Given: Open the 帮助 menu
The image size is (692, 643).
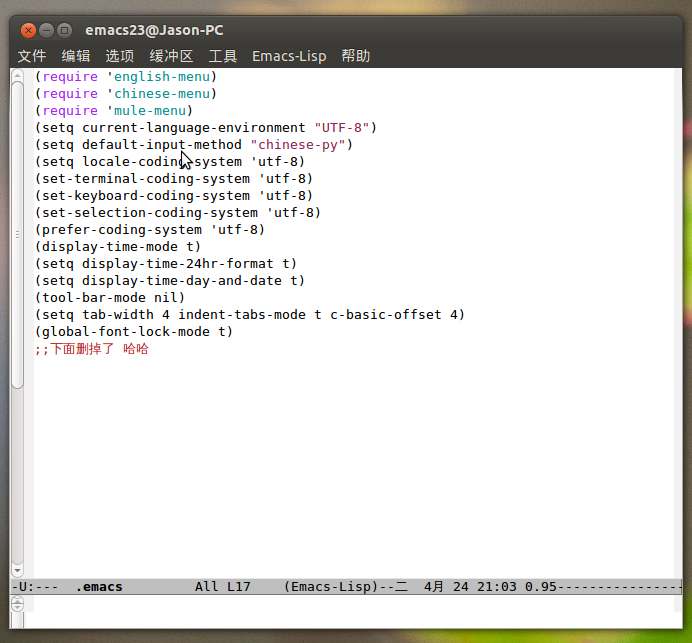Looking at the screenshot, I should 356,56.
